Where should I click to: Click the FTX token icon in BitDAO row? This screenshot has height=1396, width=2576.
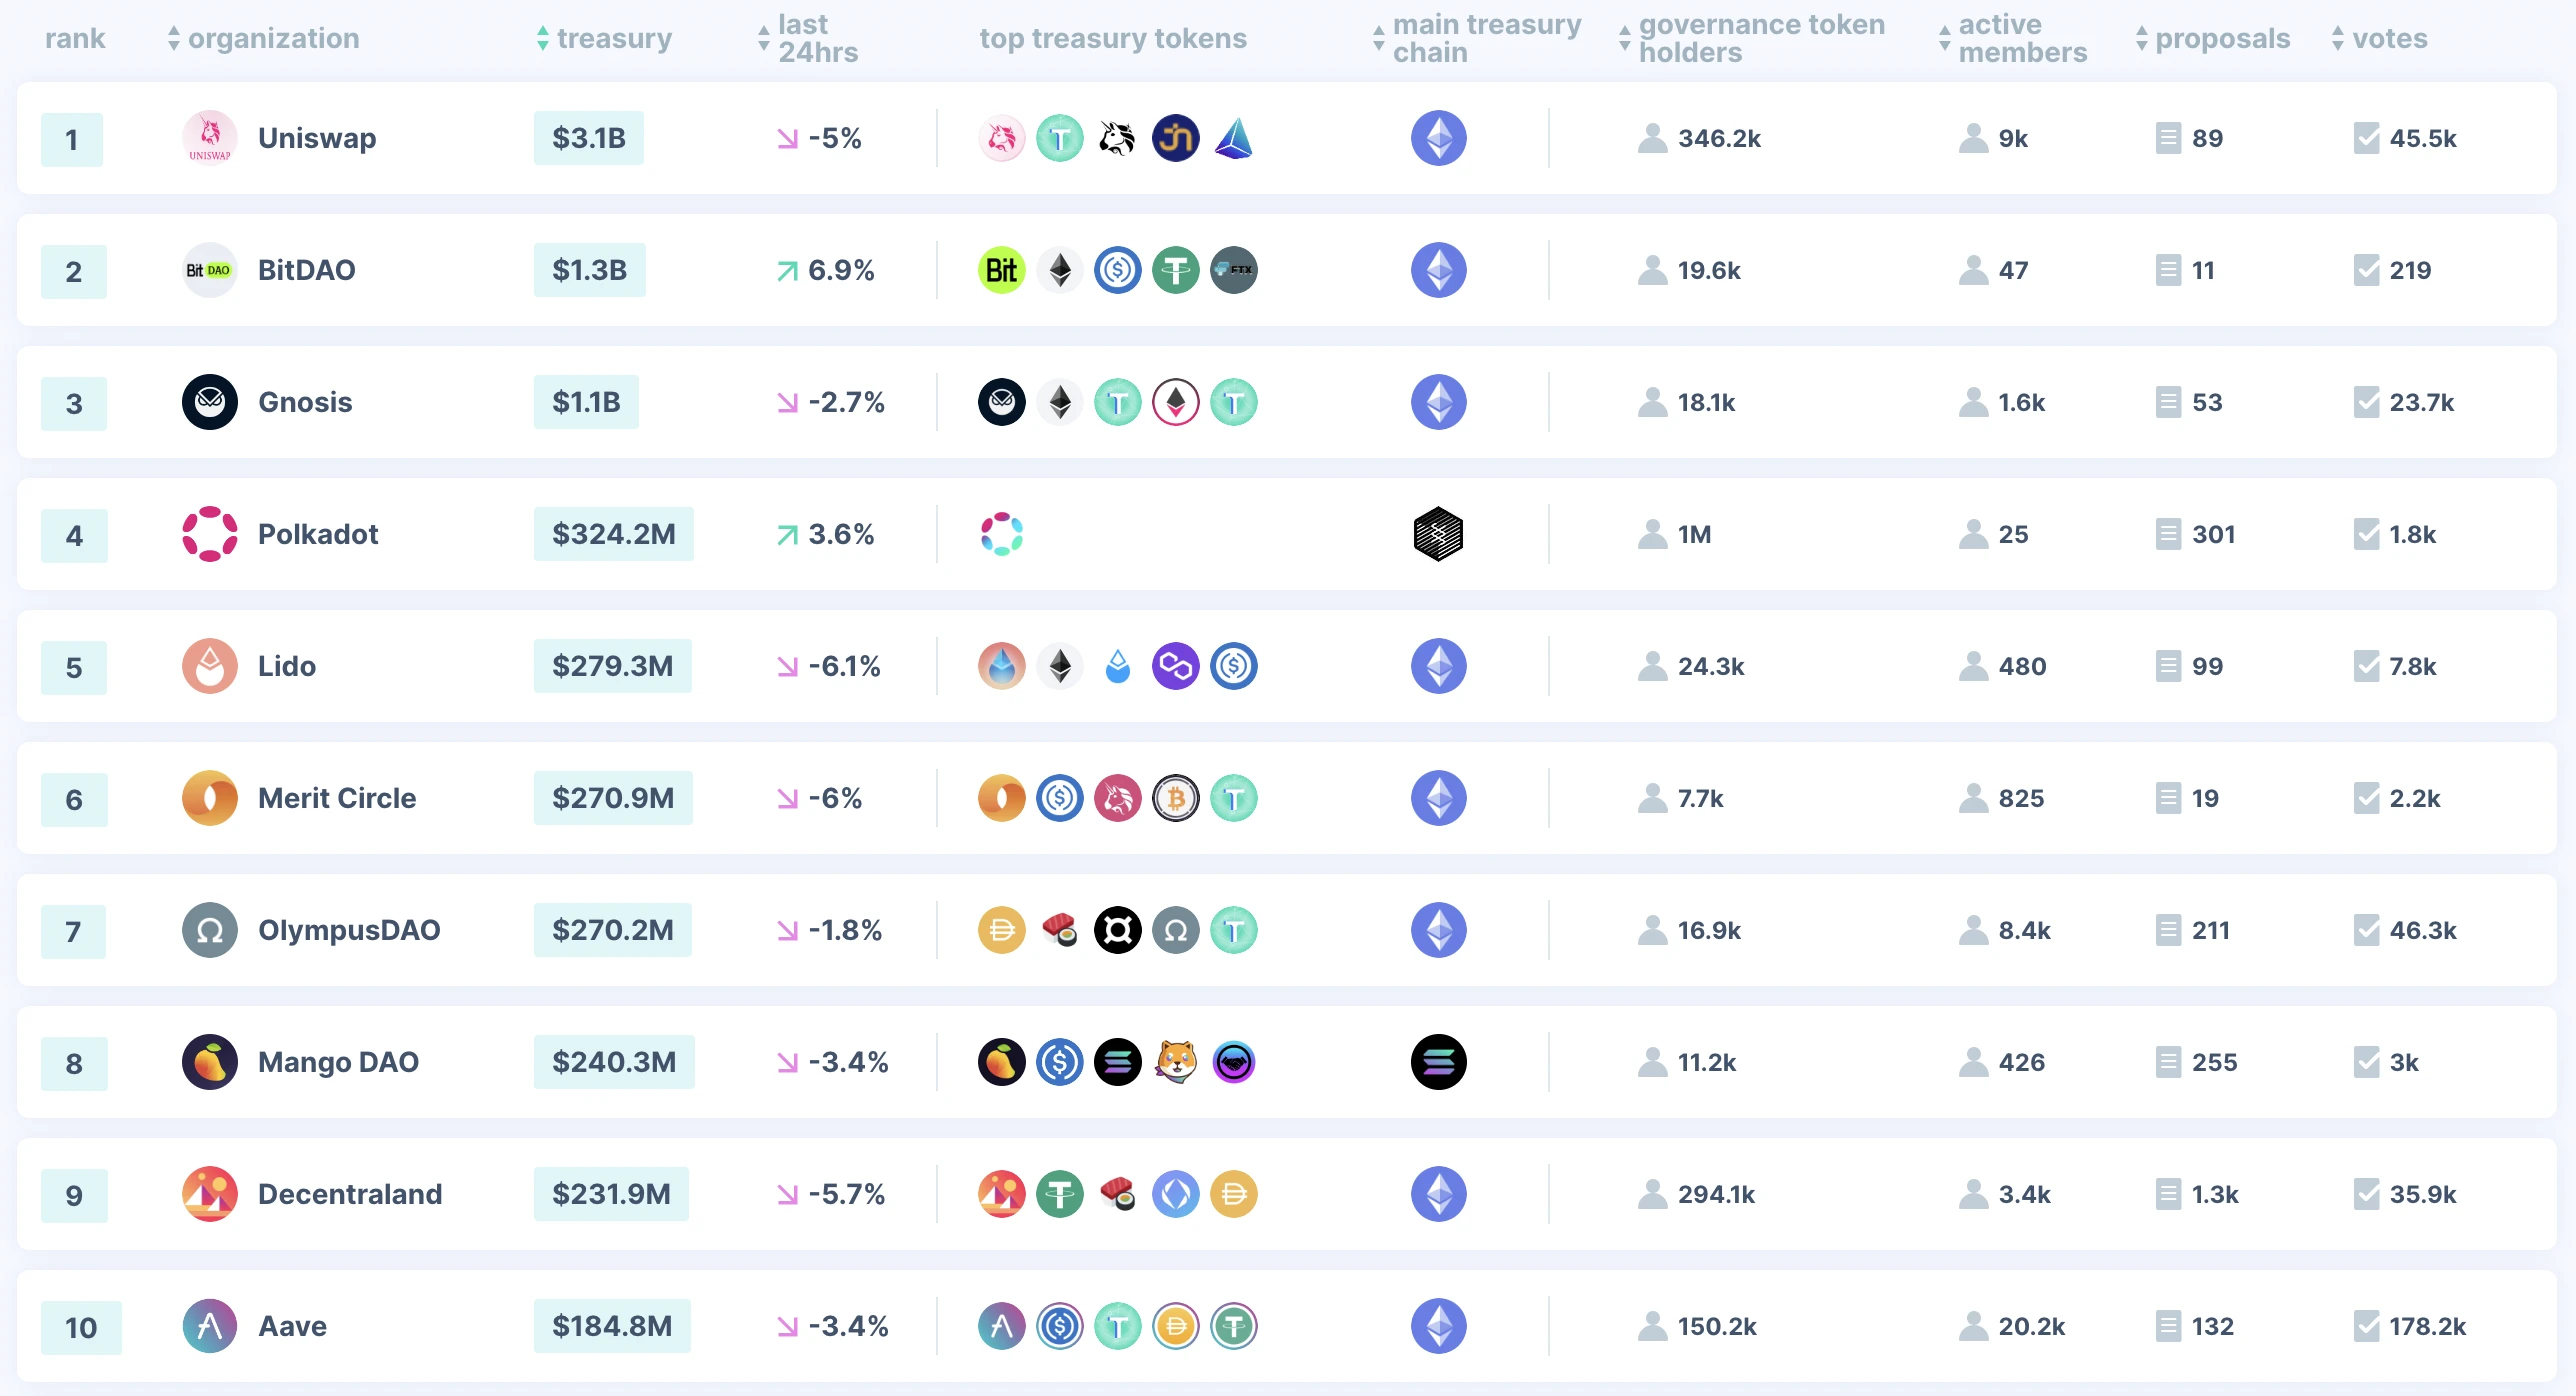1234,270
